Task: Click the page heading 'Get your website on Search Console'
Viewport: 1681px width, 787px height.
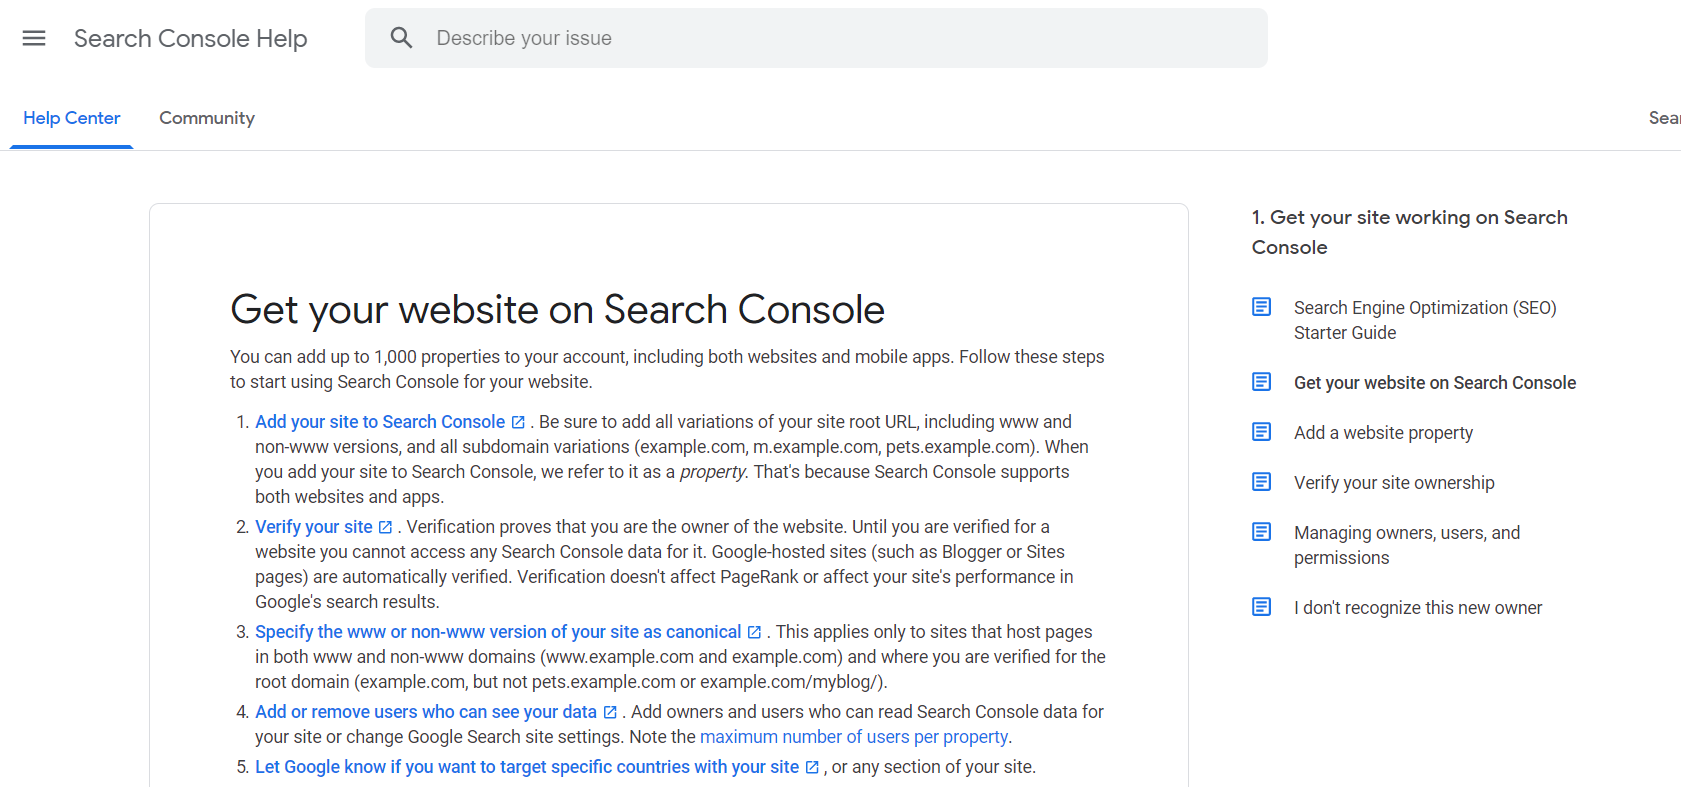Action: pyautogui.click(x=558, y=310)
